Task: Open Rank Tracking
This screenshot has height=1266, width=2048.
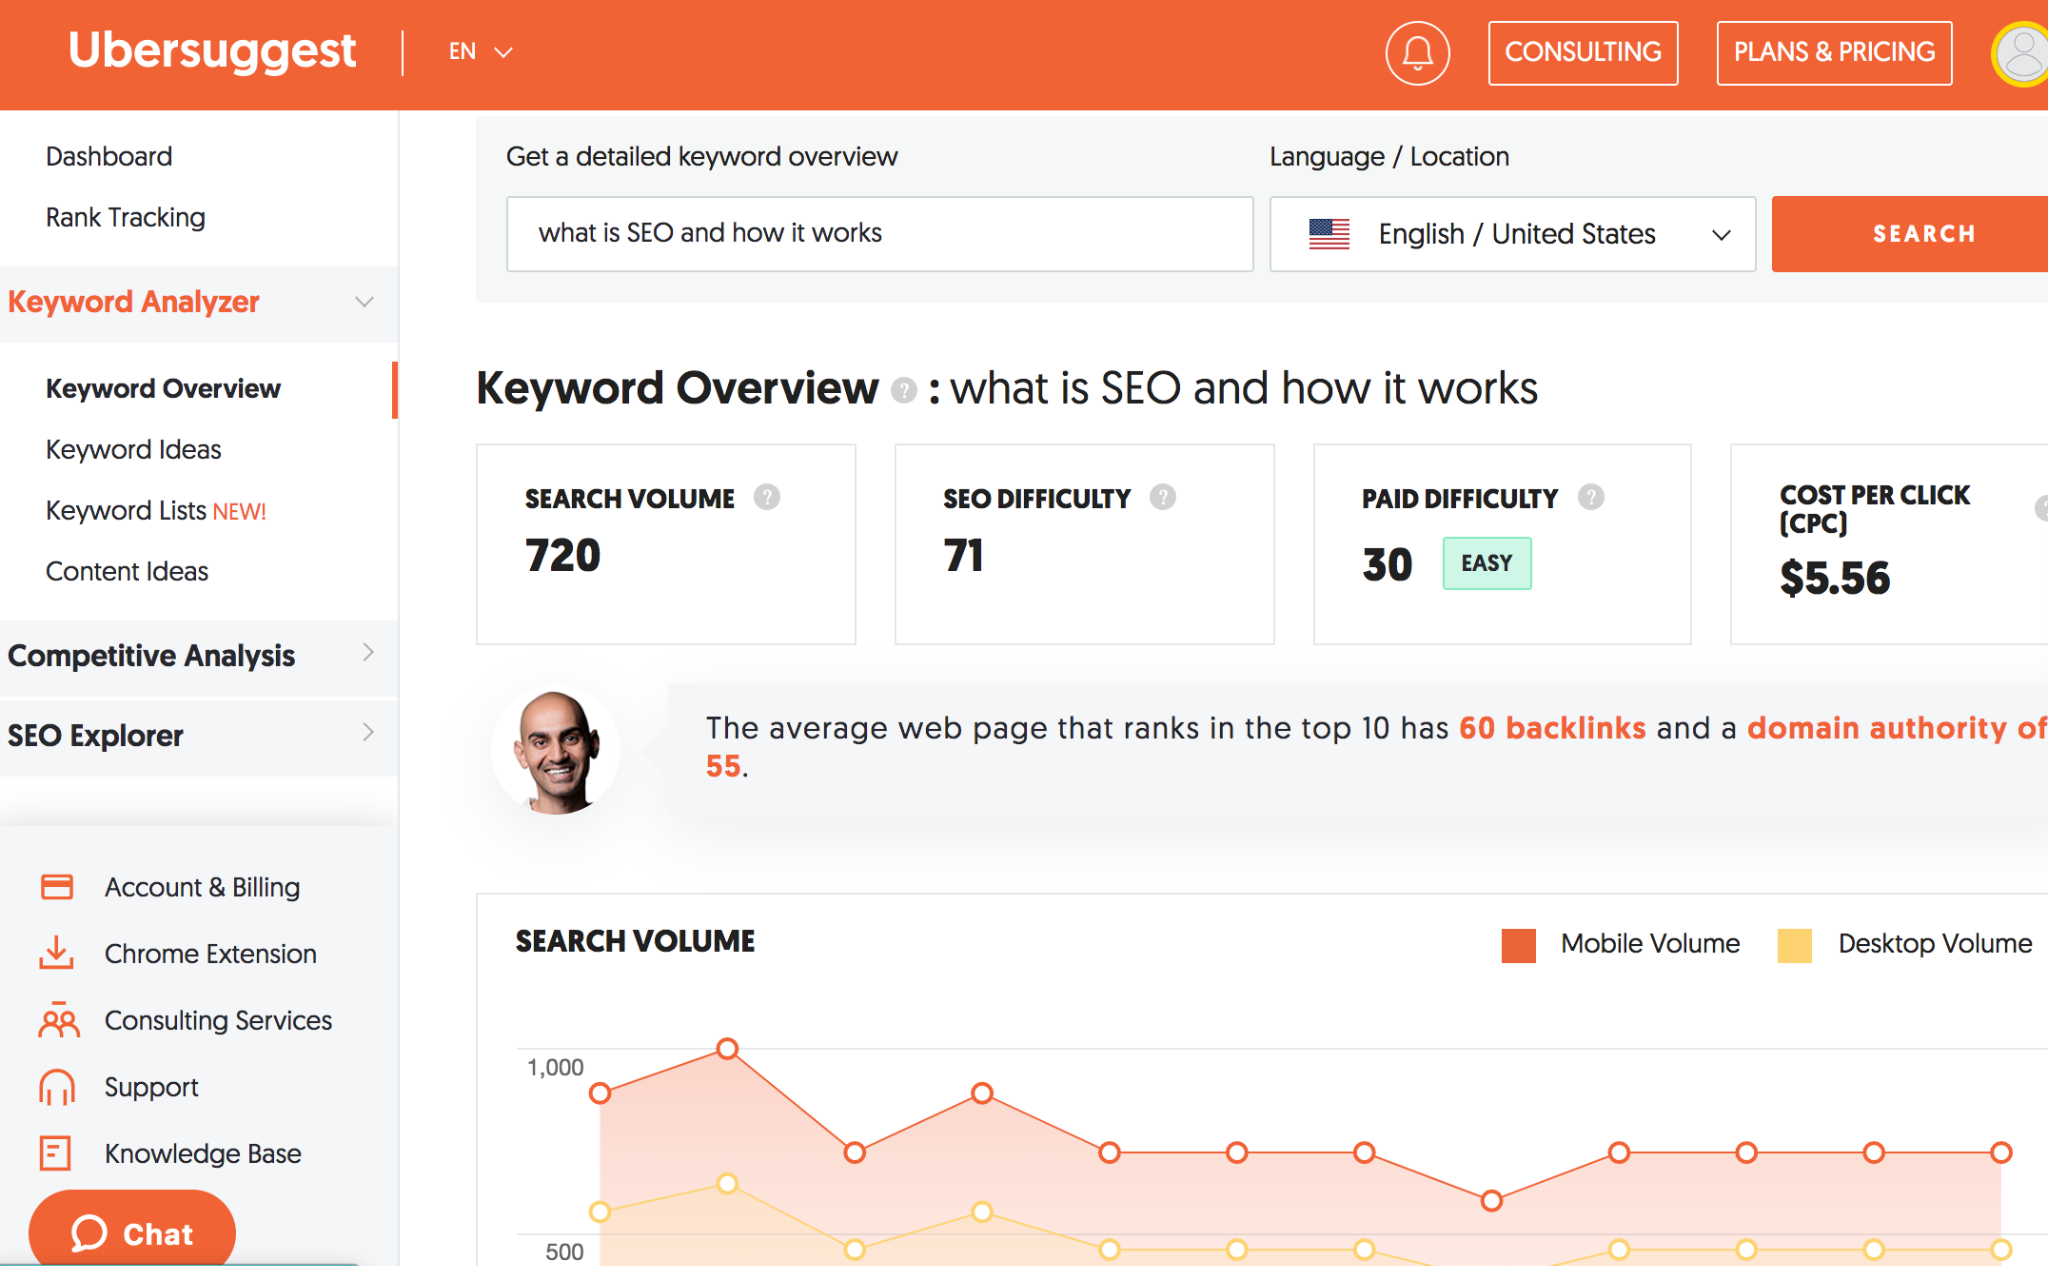Action: coord(126,217)
